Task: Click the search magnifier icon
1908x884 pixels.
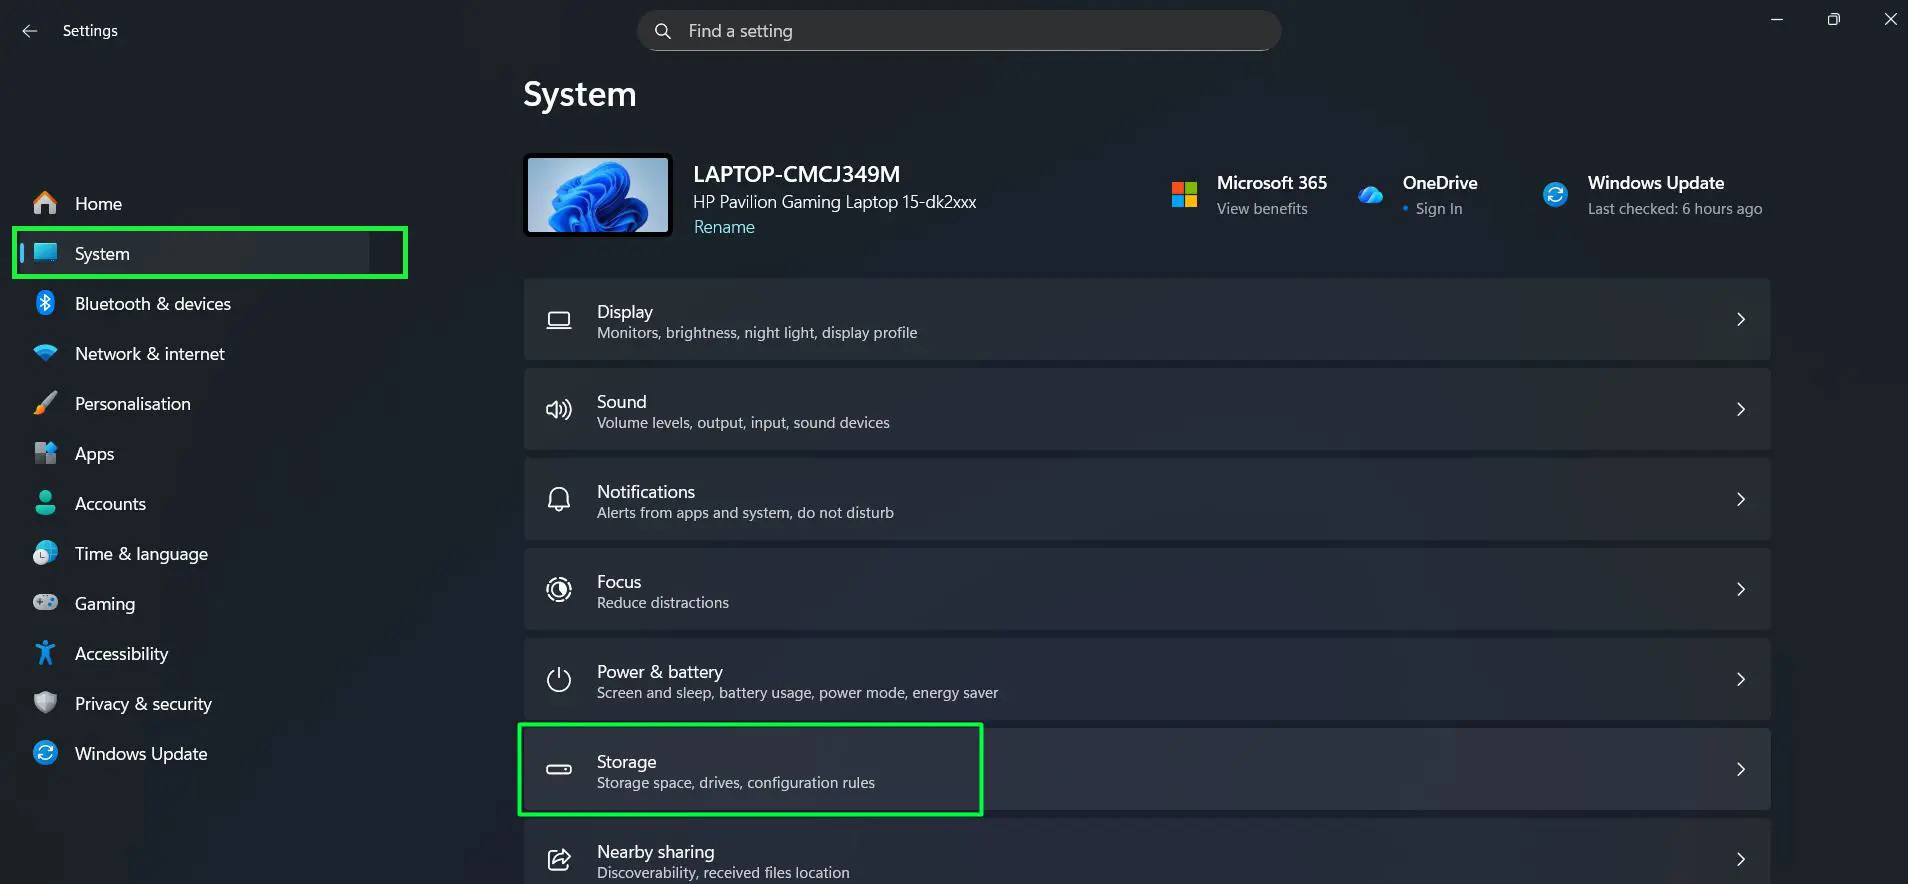Action: tap(662, 31)
